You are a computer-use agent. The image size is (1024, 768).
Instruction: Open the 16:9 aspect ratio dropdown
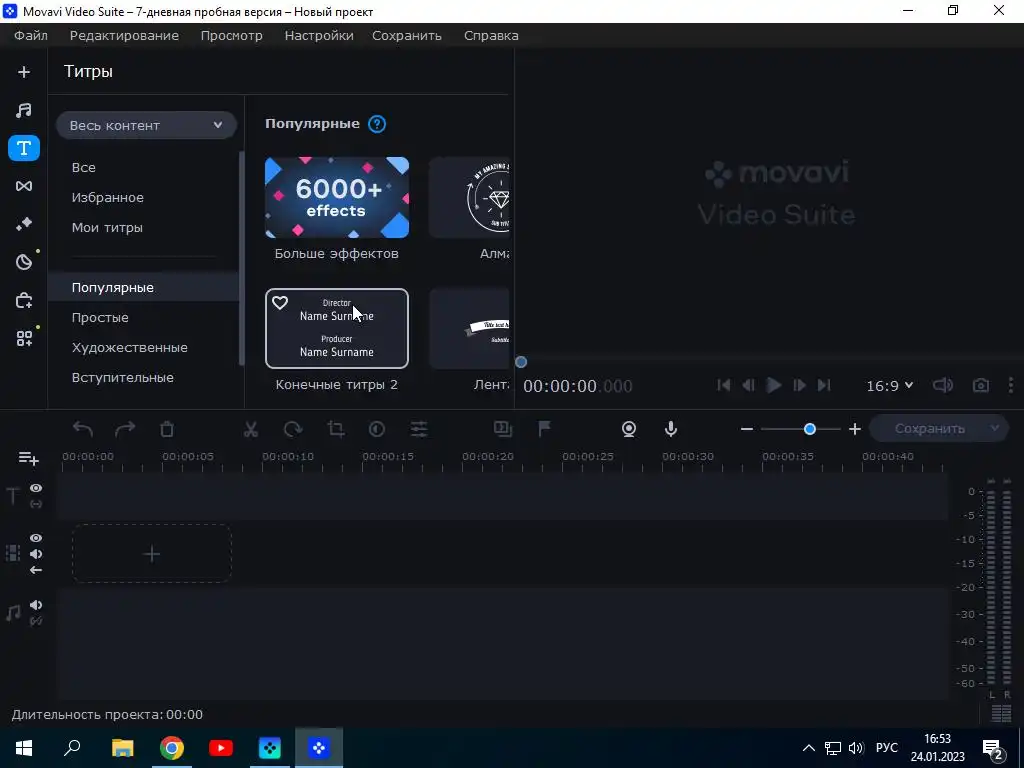click(889, 386)
